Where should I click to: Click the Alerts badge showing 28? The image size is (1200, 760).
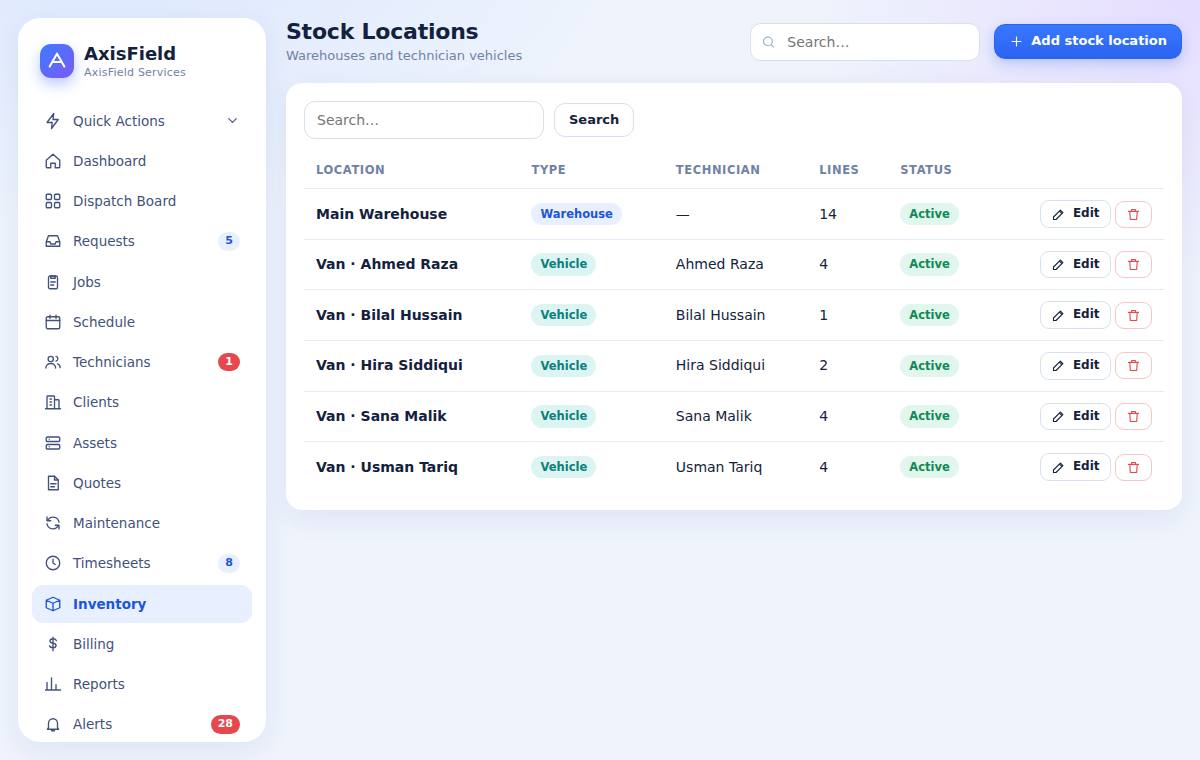pyautogui.click(x=225, y=724)
